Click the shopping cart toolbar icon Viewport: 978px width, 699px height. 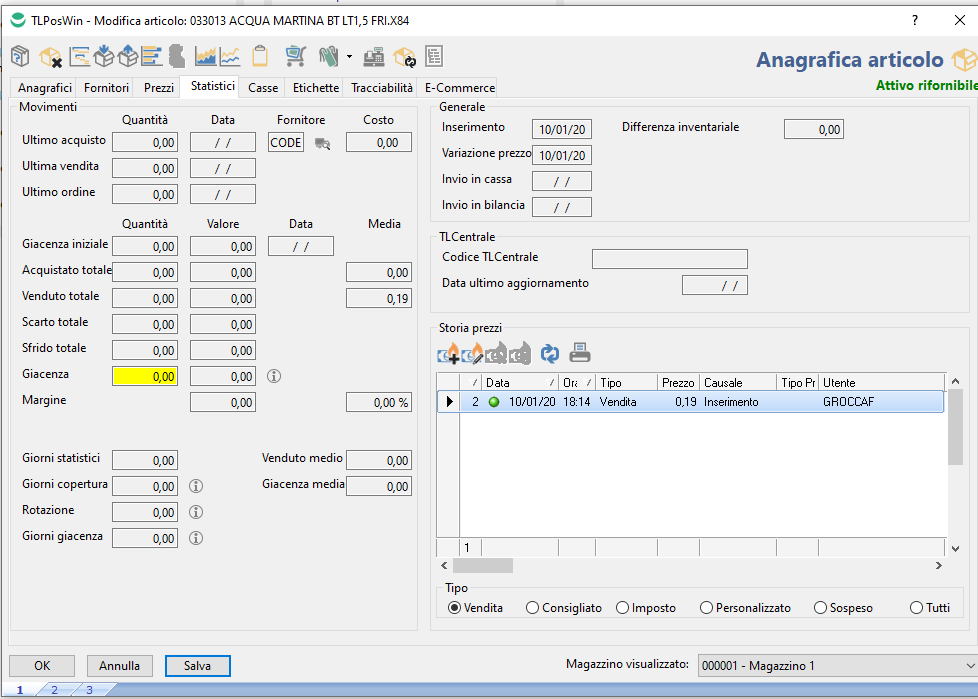[x=295, y=56]
